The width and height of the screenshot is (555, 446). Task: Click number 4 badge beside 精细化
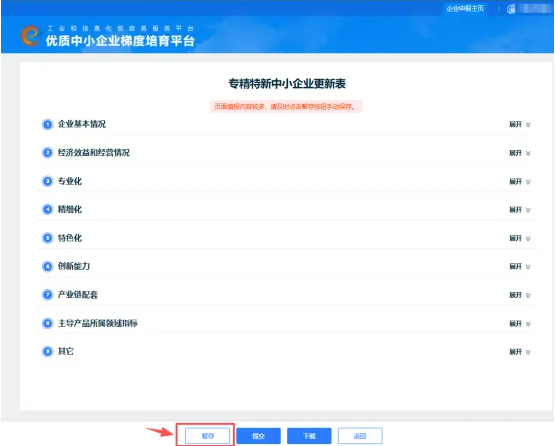pos(47,210)
